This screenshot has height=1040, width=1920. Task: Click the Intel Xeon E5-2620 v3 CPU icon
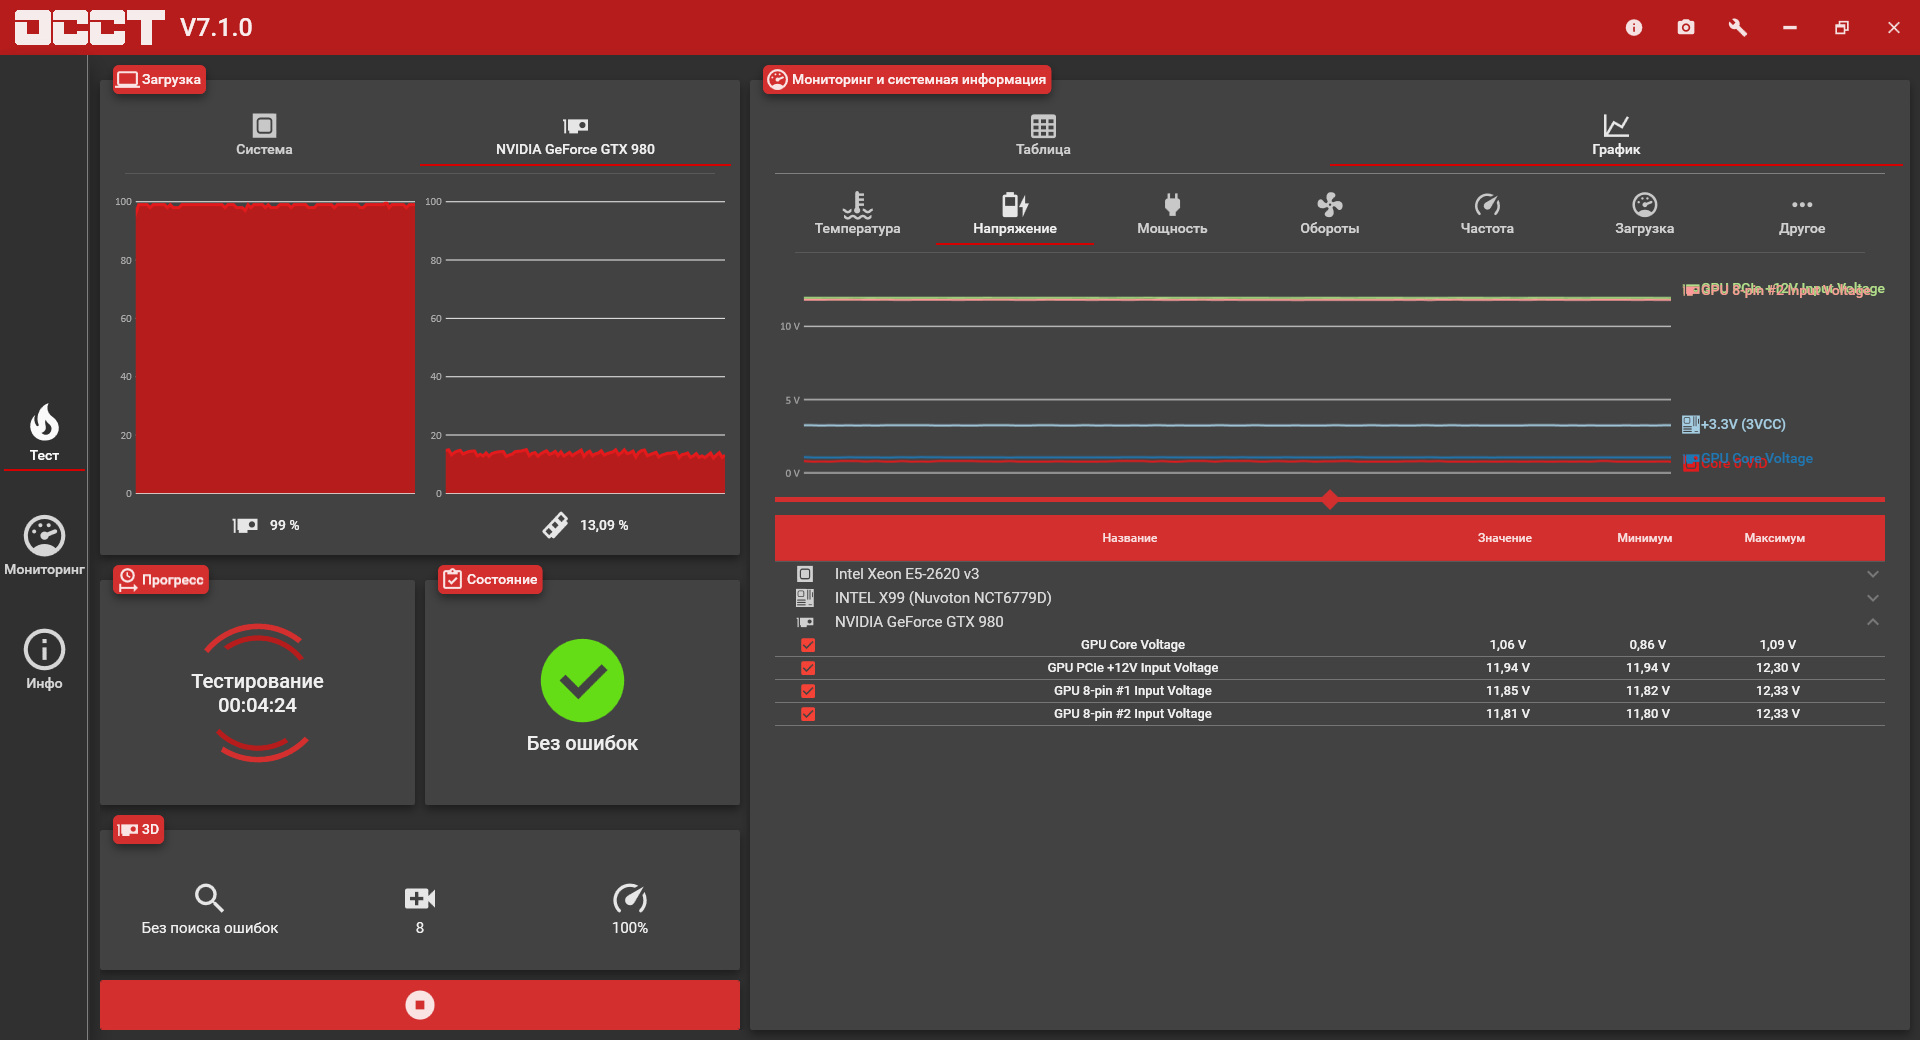click(x=805, y=574)
